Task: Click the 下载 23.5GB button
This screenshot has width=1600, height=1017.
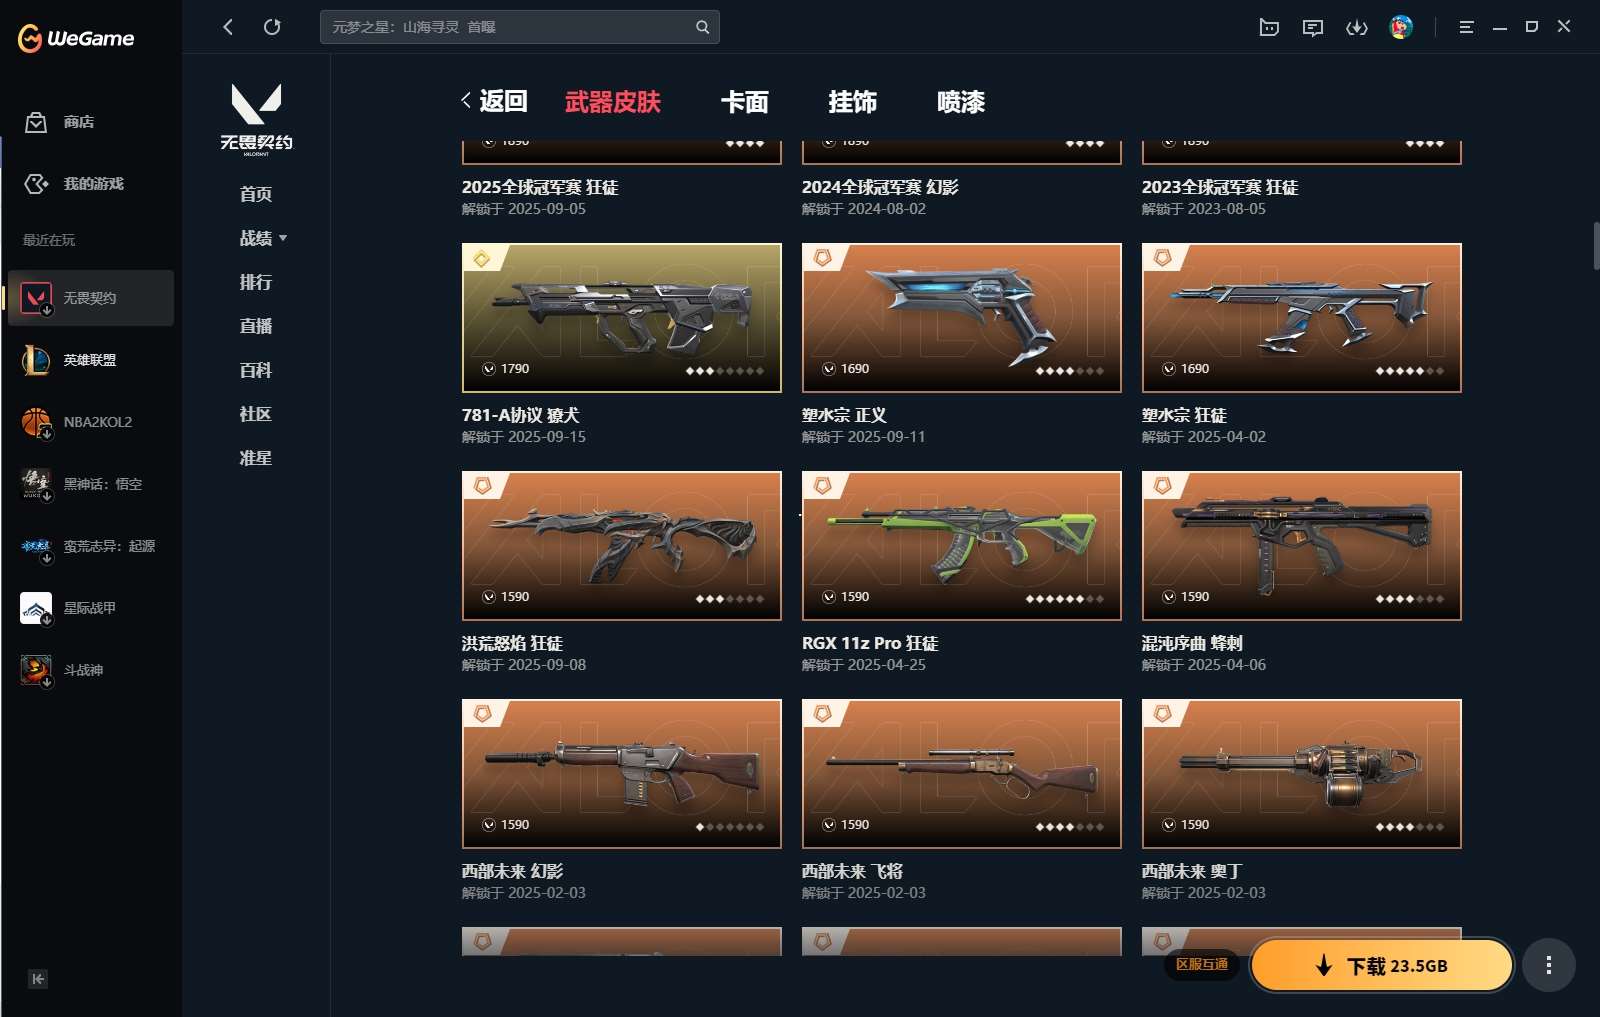Action: (x=1382, y=965)
